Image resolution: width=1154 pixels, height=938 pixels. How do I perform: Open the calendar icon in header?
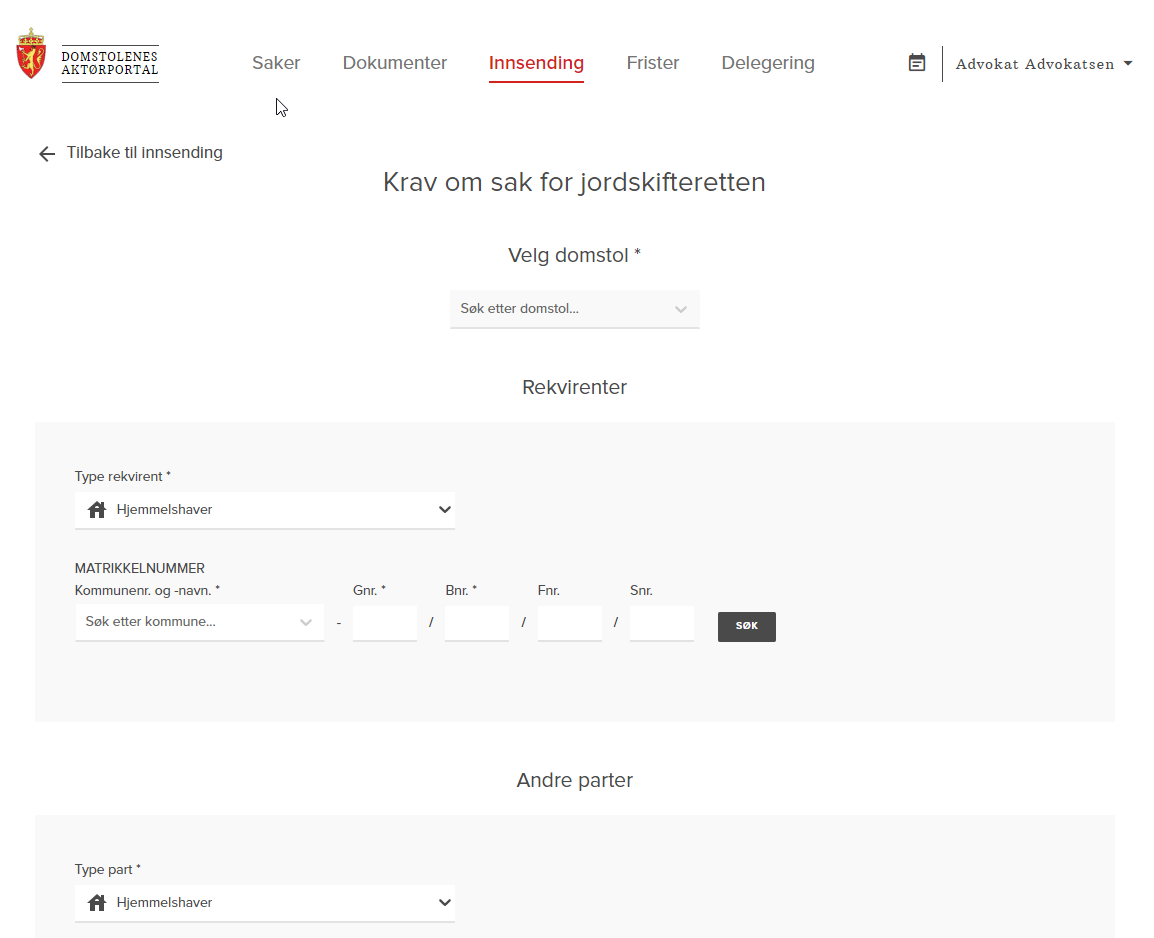pos(916,63)
